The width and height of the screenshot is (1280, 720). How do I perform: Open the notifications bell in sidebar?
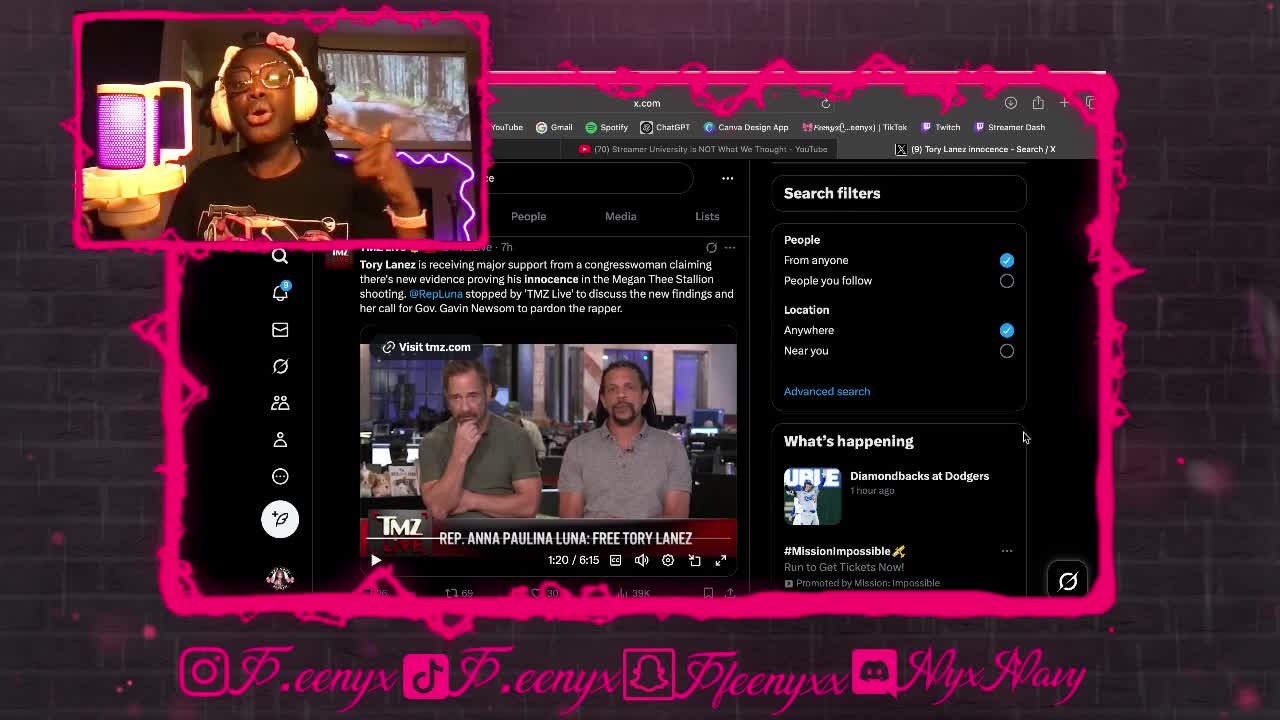pyautogui.click(x=280, y=292)
